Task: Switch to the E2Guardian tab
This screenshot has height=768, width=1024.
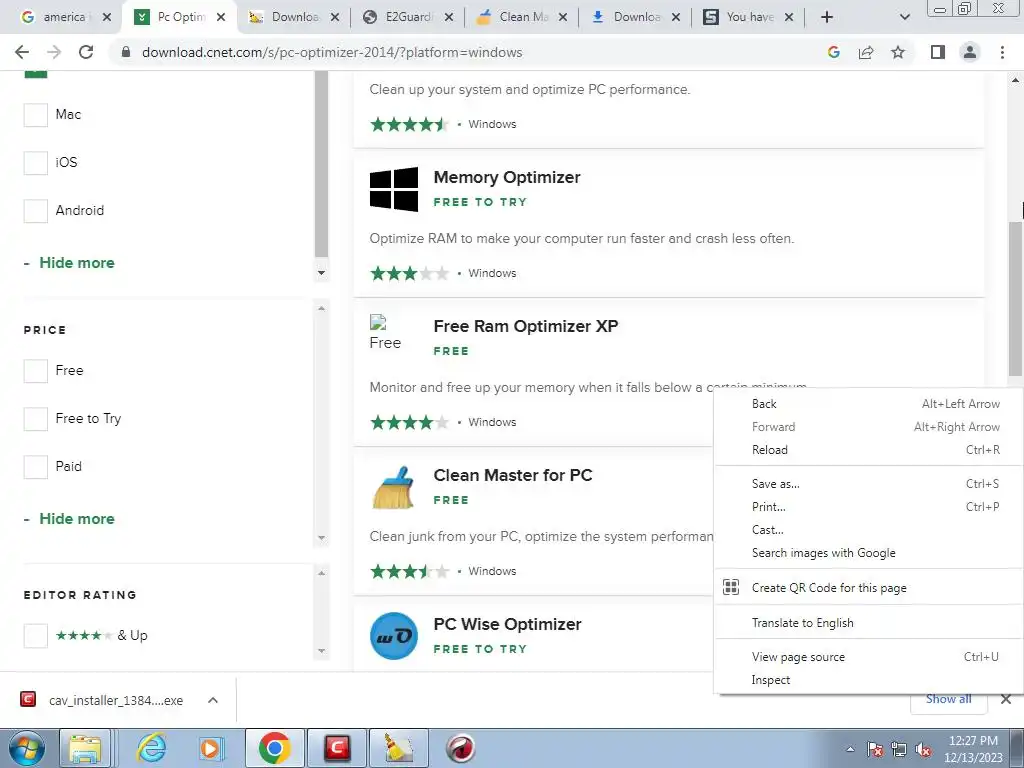Action: coord(406,17)
